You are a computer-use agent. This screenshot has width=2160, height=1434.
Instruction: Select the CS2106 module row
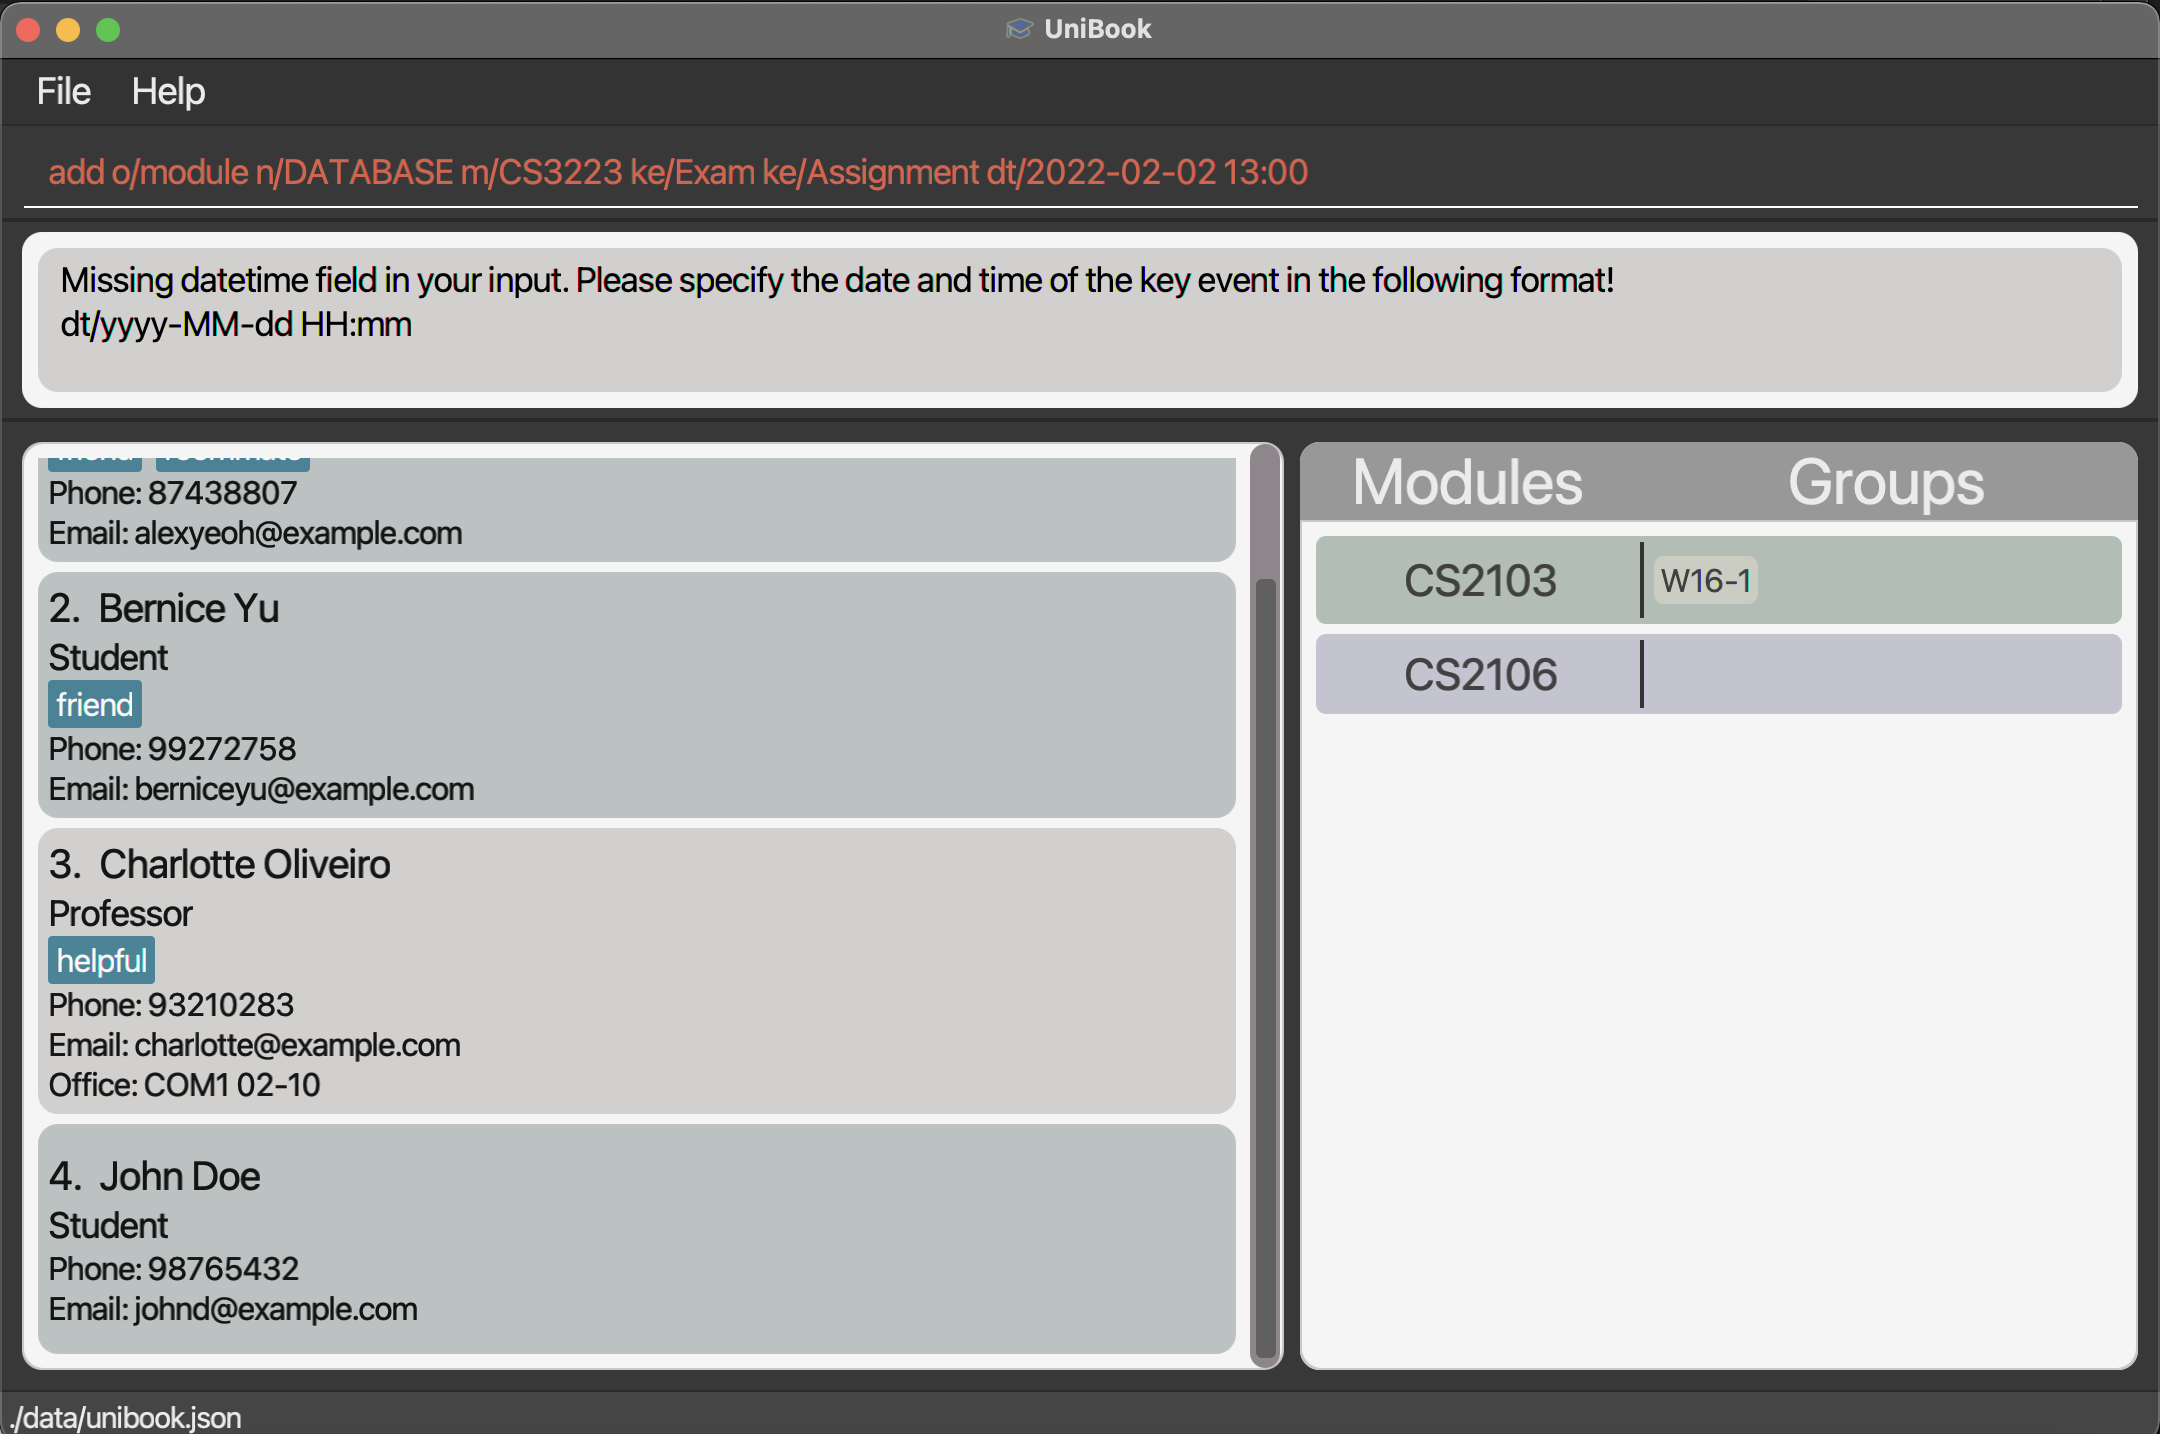click(x=1480, y=675)
